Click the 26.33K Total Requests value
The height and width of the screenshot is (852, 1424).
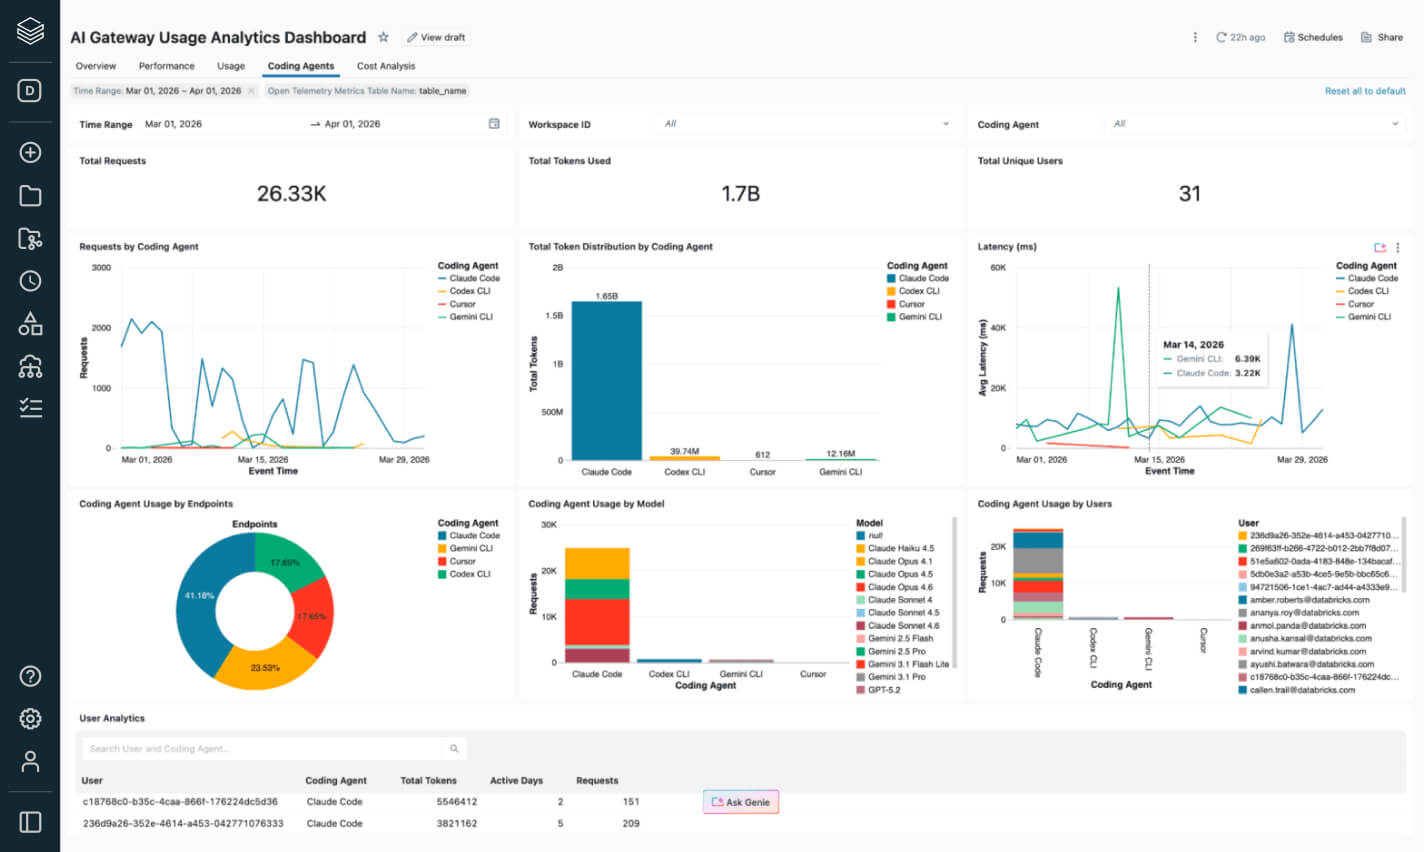(x=291, y=194)
